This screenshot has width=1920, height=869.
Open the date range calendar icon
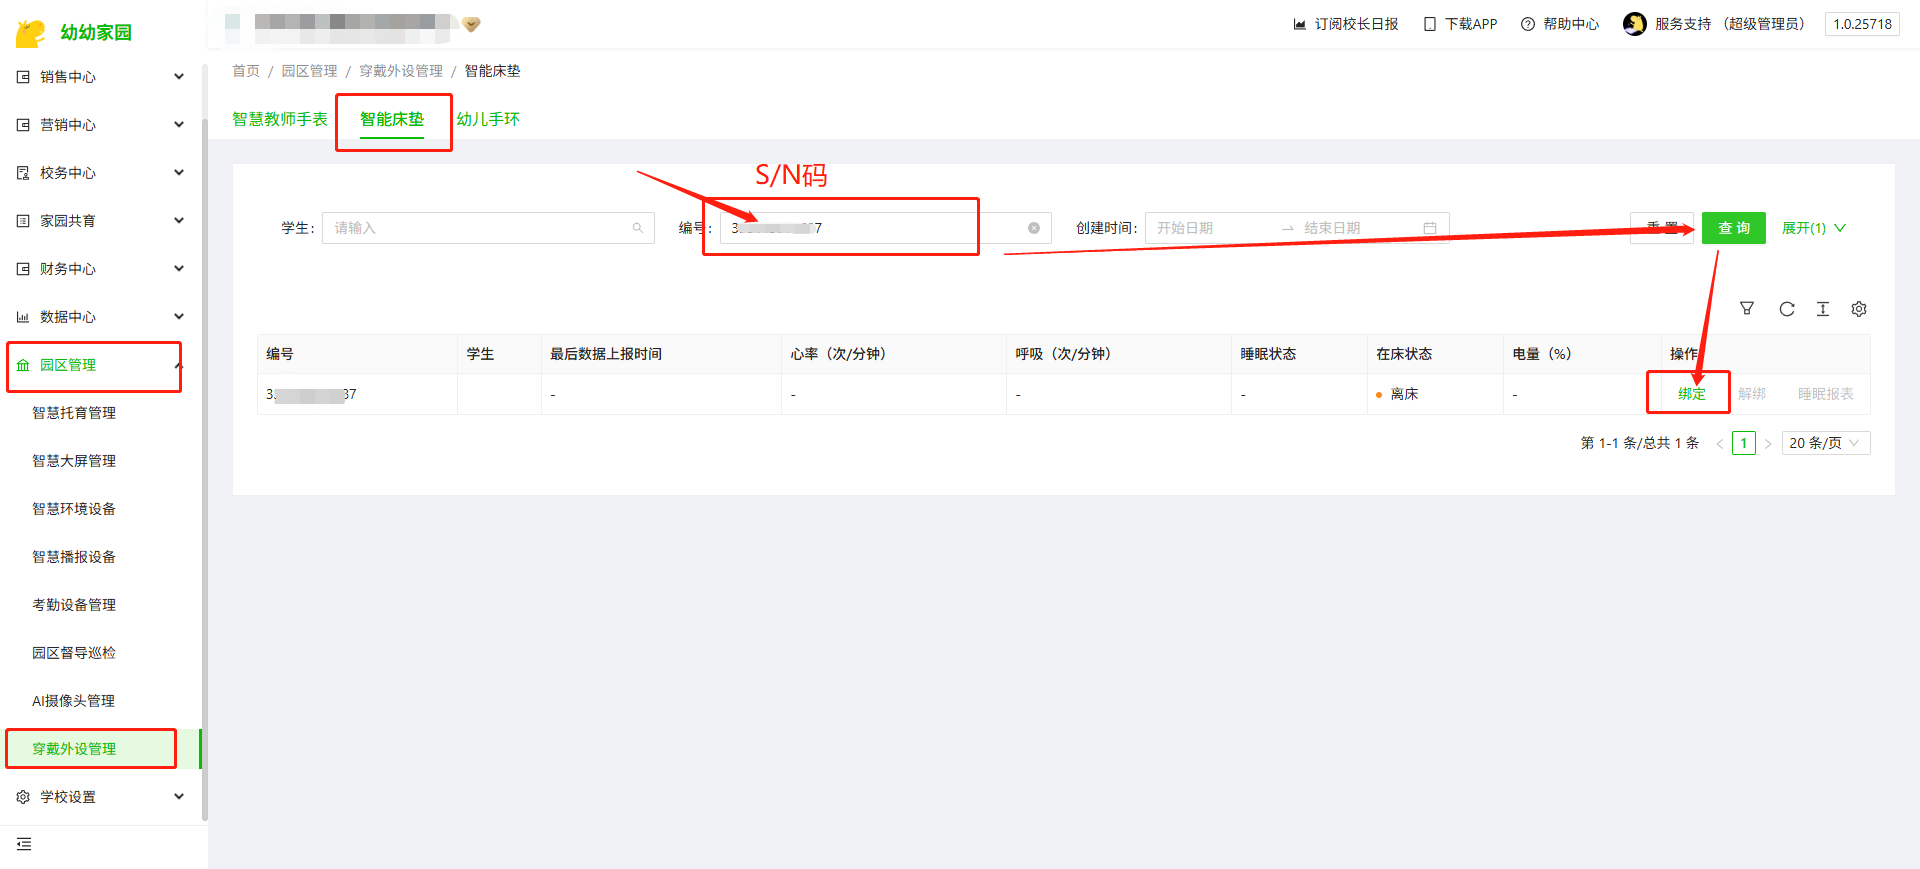pyautogui.click(x=1430, y=228)
